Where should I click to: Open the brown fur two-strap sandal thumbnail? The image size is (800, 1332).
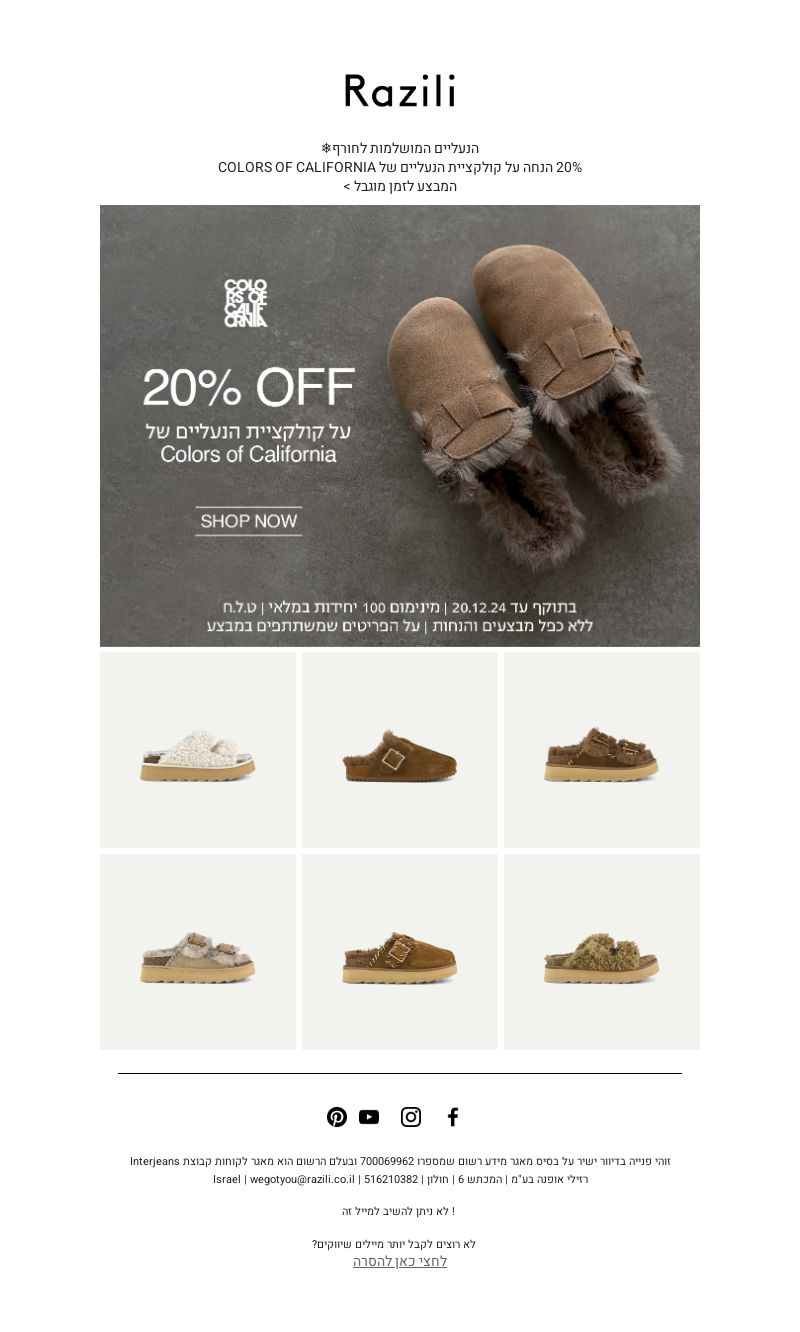[x=602, y=750]
